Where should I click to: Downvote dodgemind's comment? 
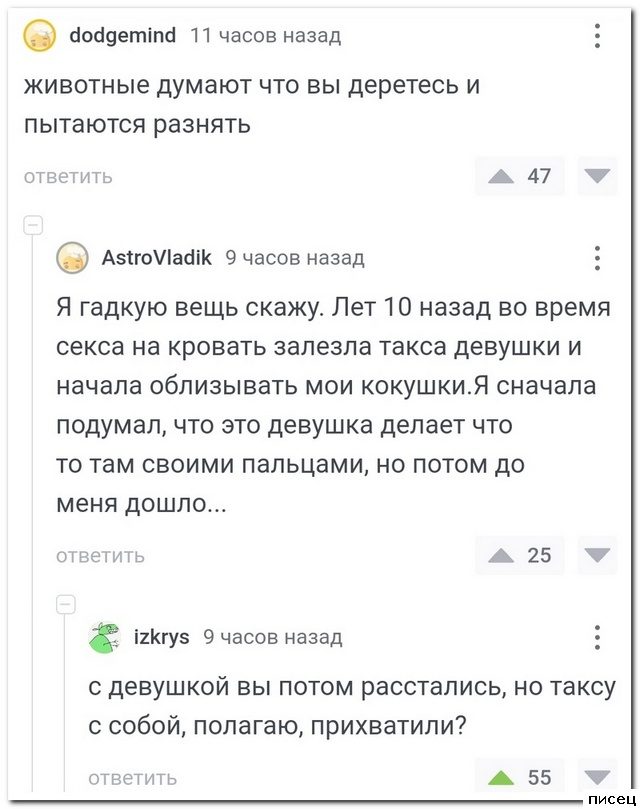[x=598, y=177]
